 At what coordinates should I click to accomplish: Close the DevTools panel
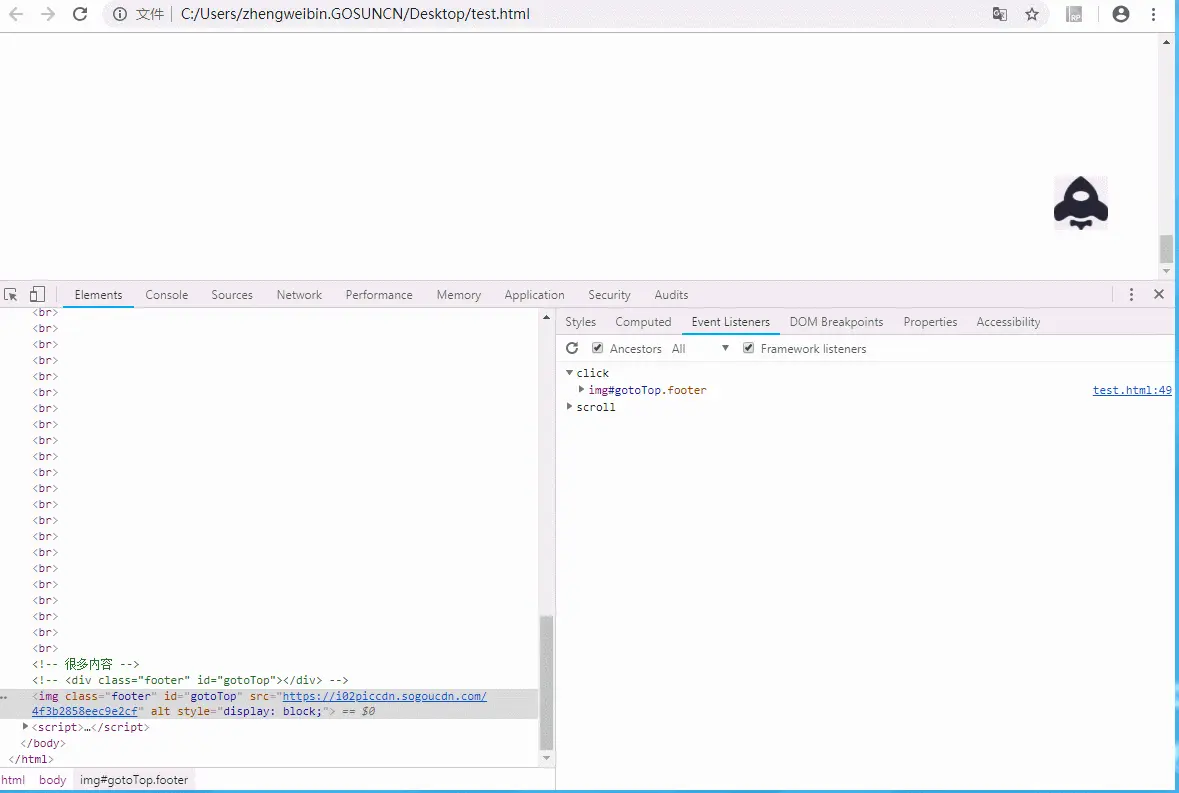pos(1159,295)
